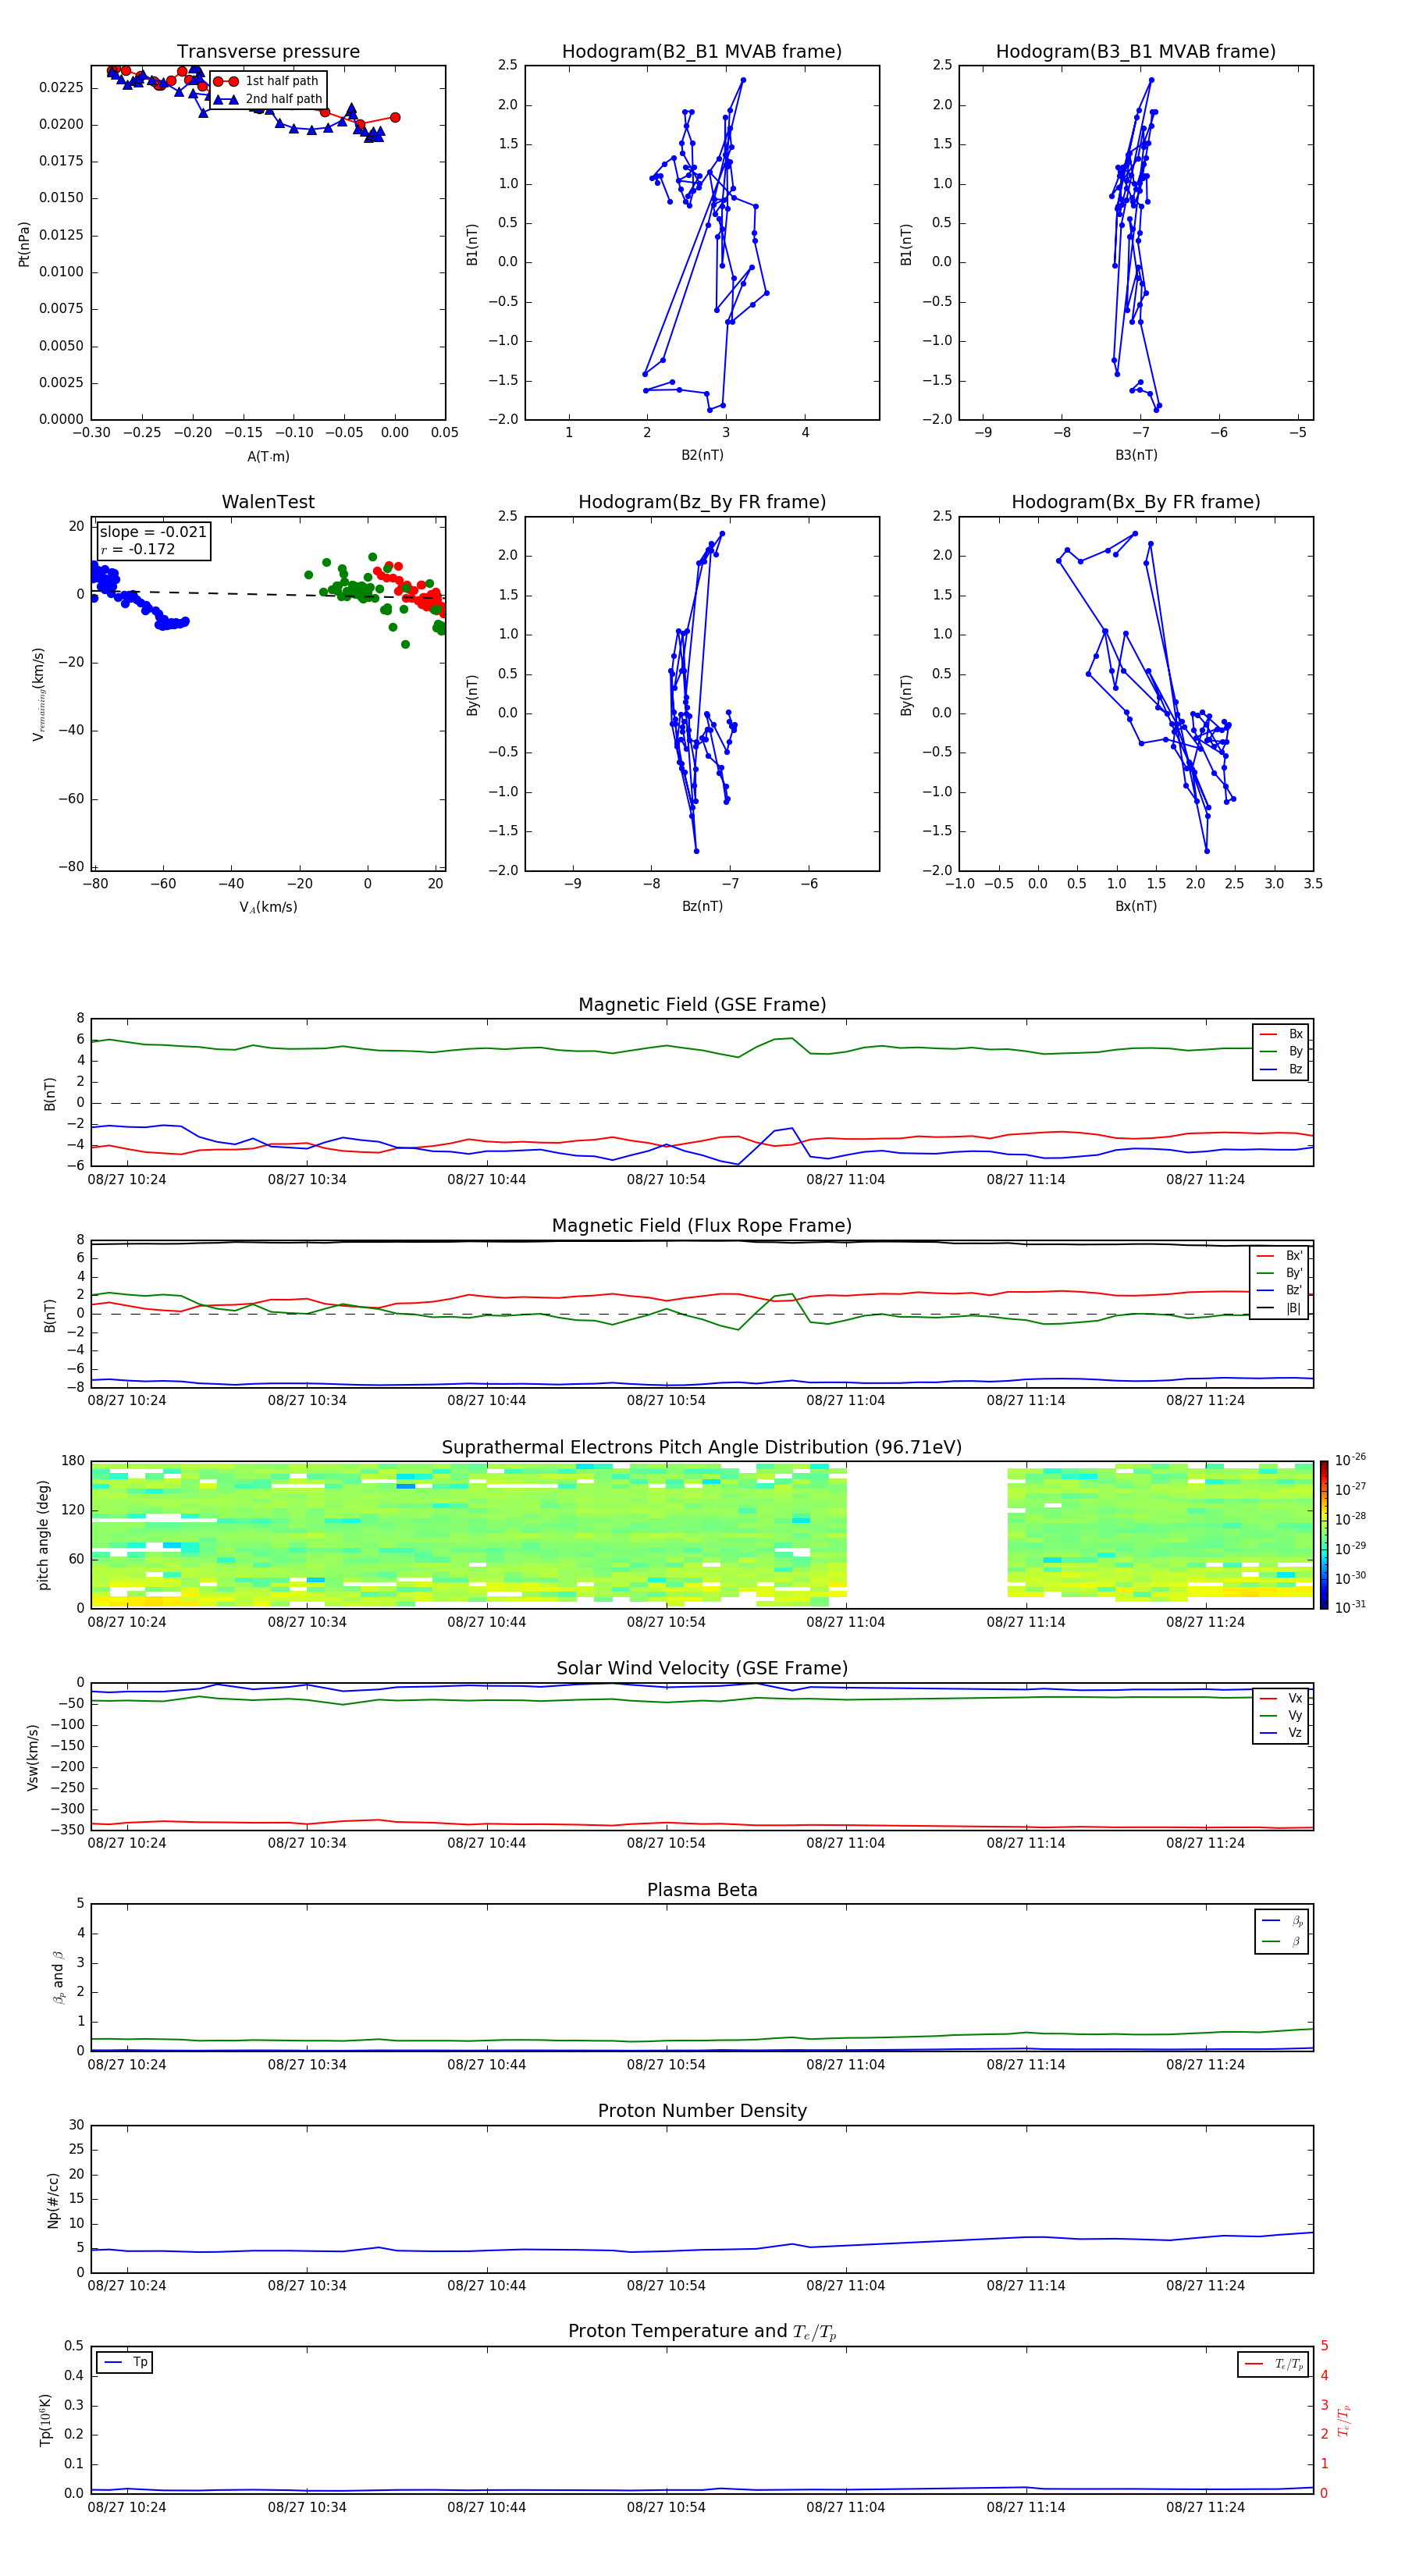Click the 'Transverse pressure' plot title
Image resolution: width=1405 pixels, height=2576 pixels.
pos(268,52)
